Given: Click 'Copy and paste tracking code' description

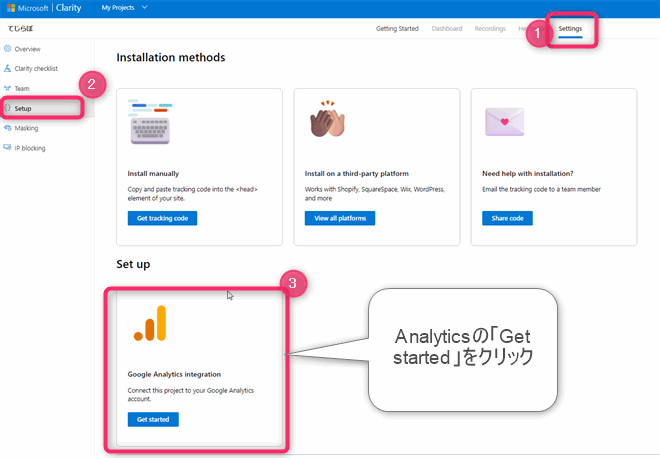Looking at the screenshot, I should point(192,194).
